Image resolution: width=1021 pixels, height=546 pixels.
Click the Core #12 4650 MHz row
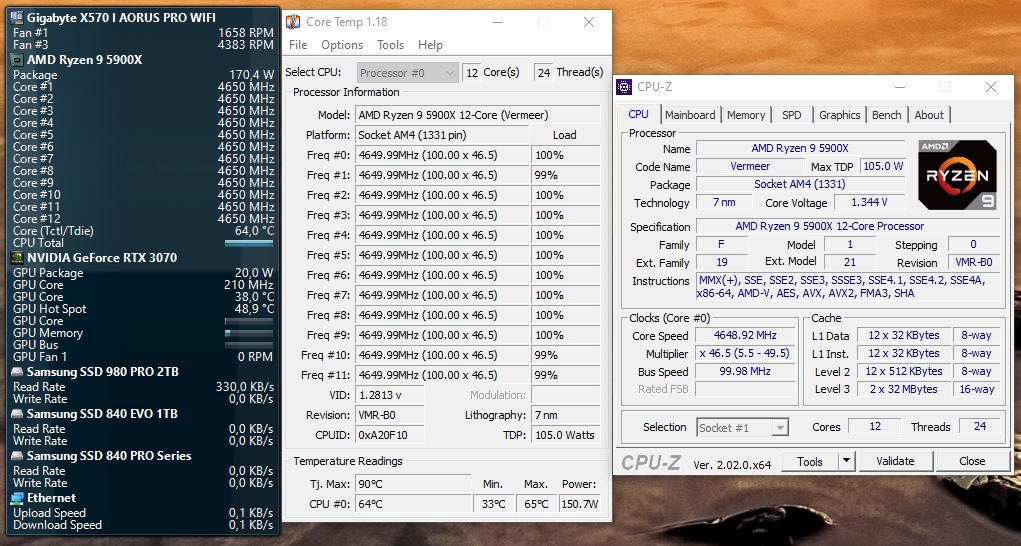(x=143, y=219)
